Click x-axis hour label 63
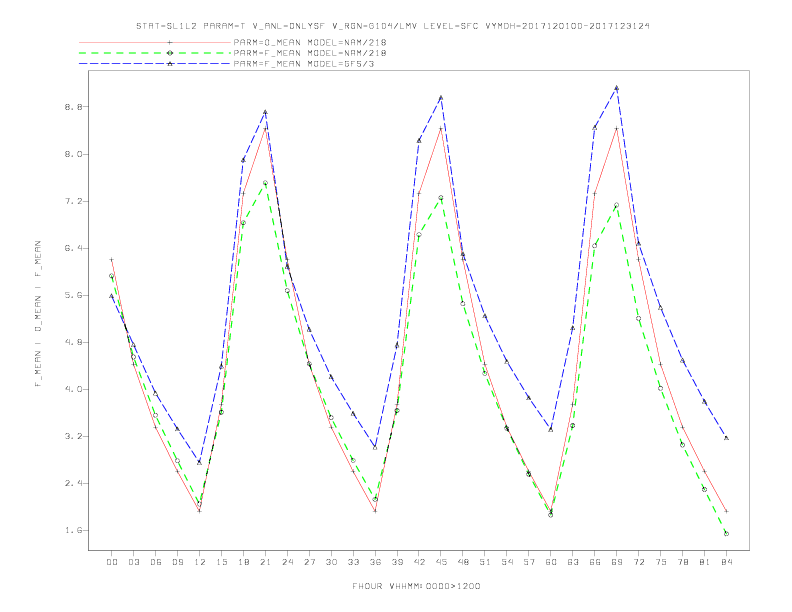792x612 pixels. coord(573,562)
